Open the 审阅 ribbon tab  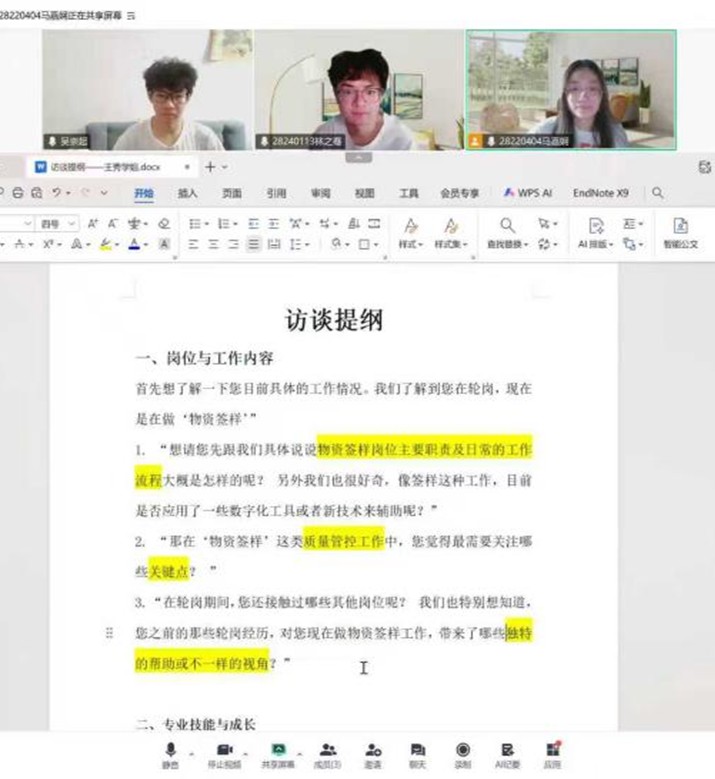tap(320, 193)
